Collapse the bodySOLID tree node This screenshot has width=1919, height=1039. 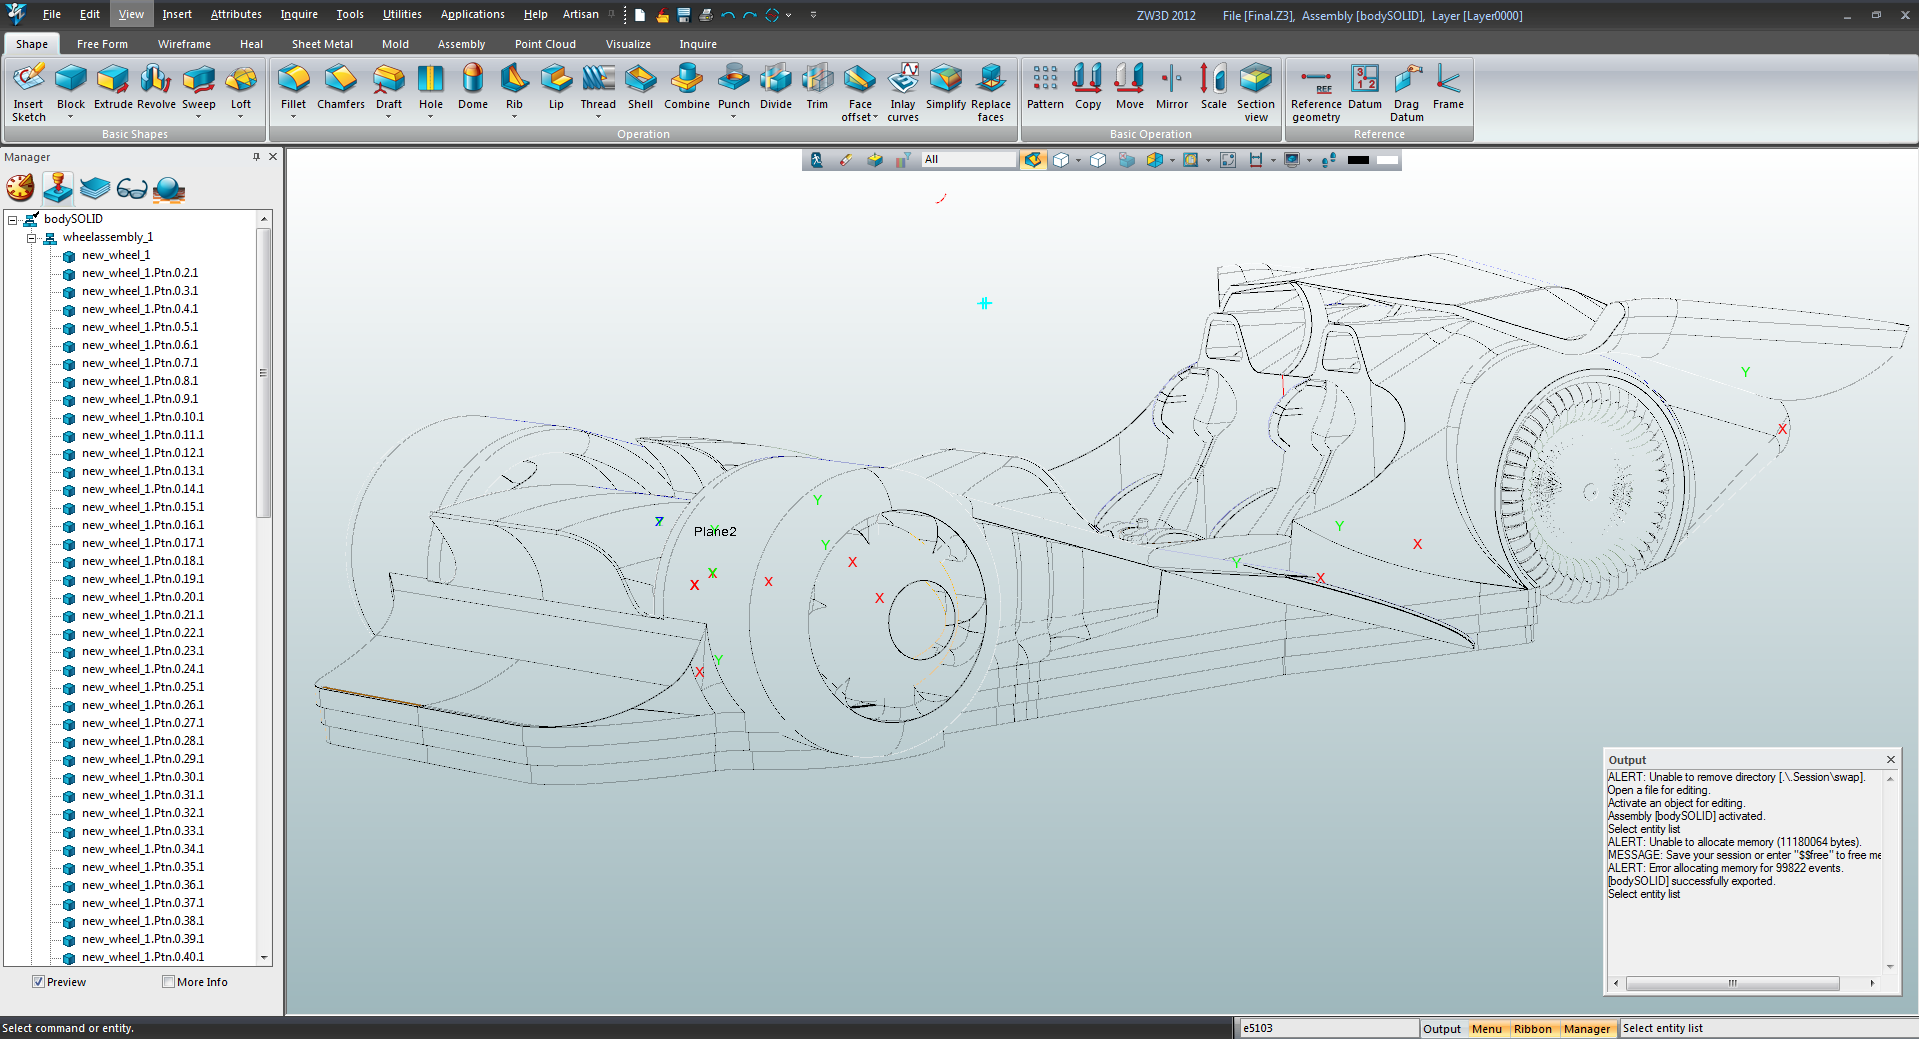point(13,219)
